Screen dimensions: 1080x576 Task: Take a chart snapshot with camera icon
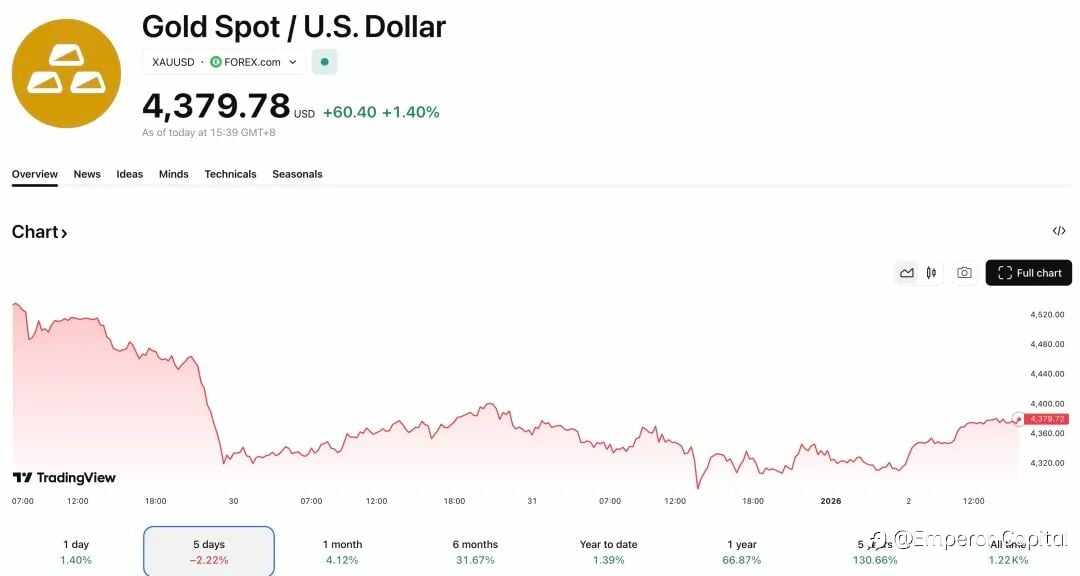pos(964,273)
